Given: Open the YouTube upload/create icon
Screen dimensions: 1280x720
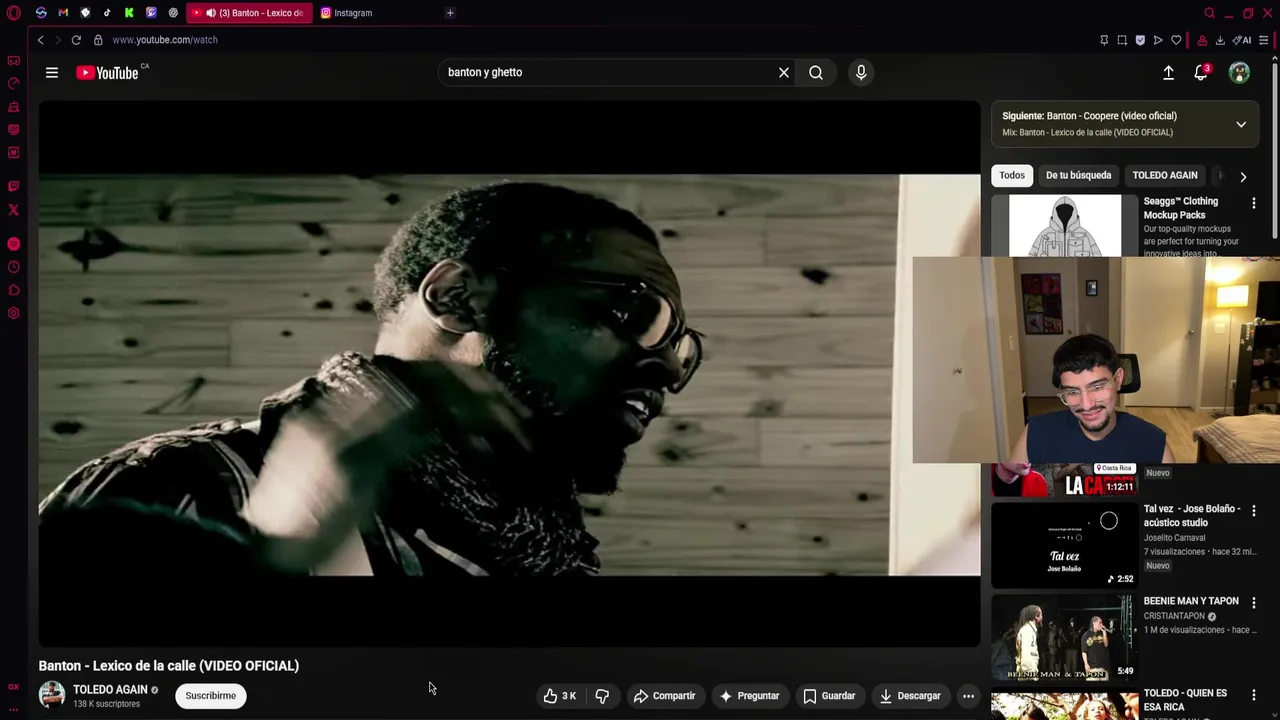Looking at the screenshot, I should click(x=1168, y=72).
